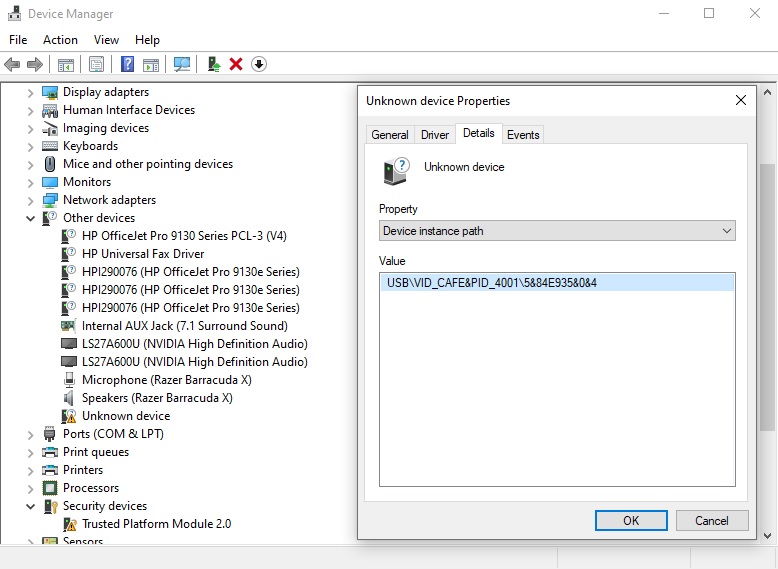
Task: Click the Ports (COM & LPT) icon
Action: tap(50, 435)
